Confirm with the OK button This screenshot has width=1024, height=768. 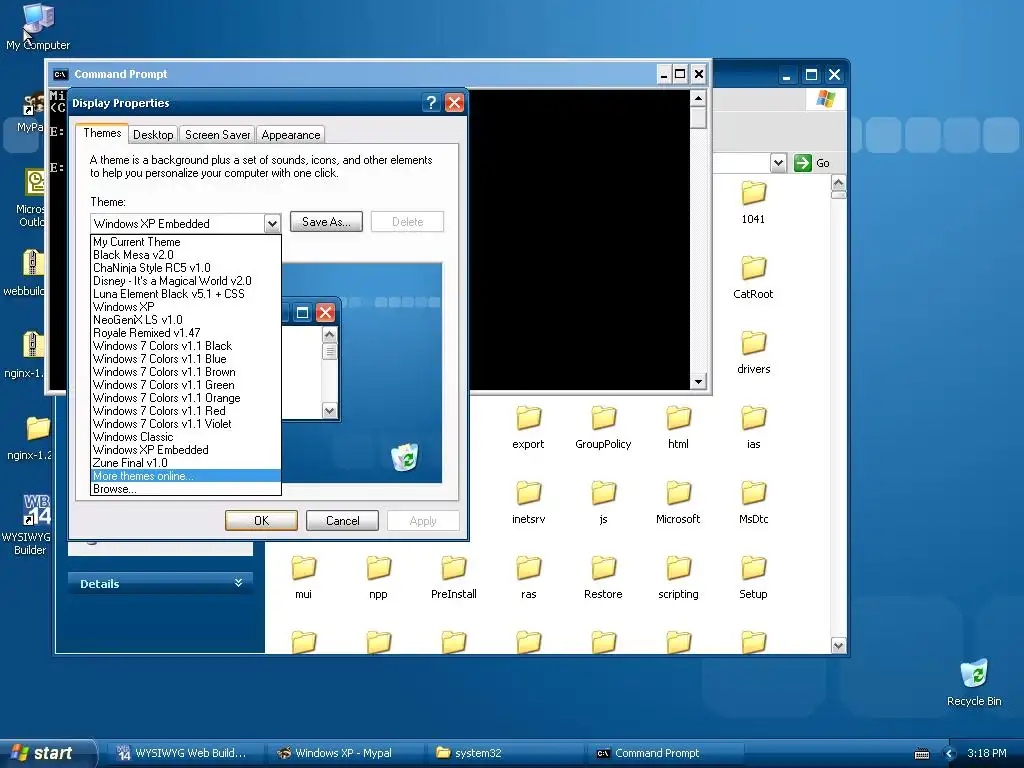[x=261, y=520]
